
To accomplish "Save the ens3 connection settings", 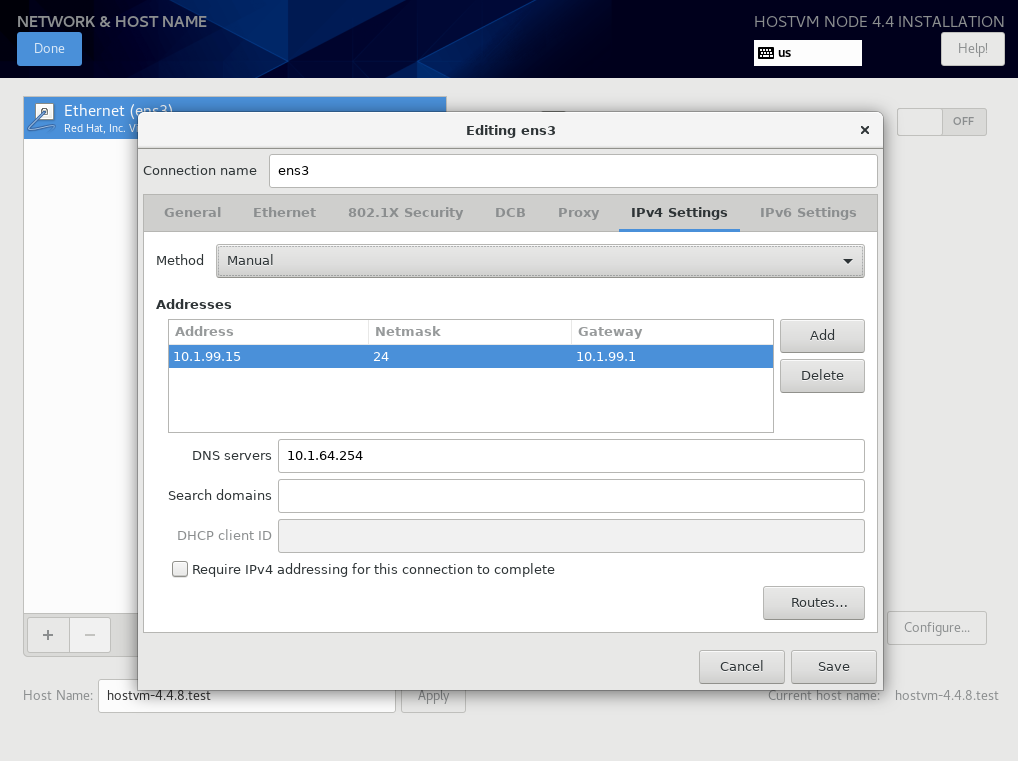I will pos(834,667).
